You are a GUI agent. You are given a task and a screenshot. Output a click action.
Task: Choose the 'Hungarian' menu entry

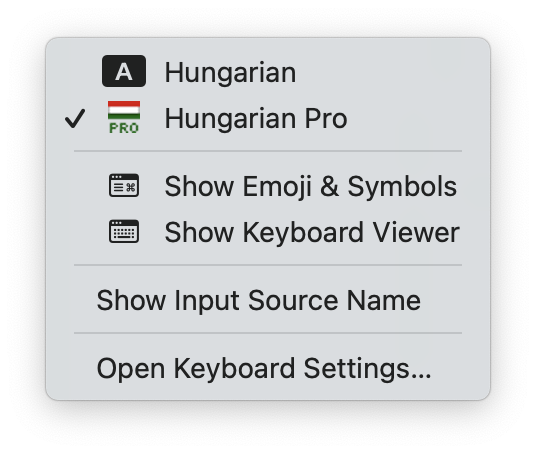tap(230, 72)
